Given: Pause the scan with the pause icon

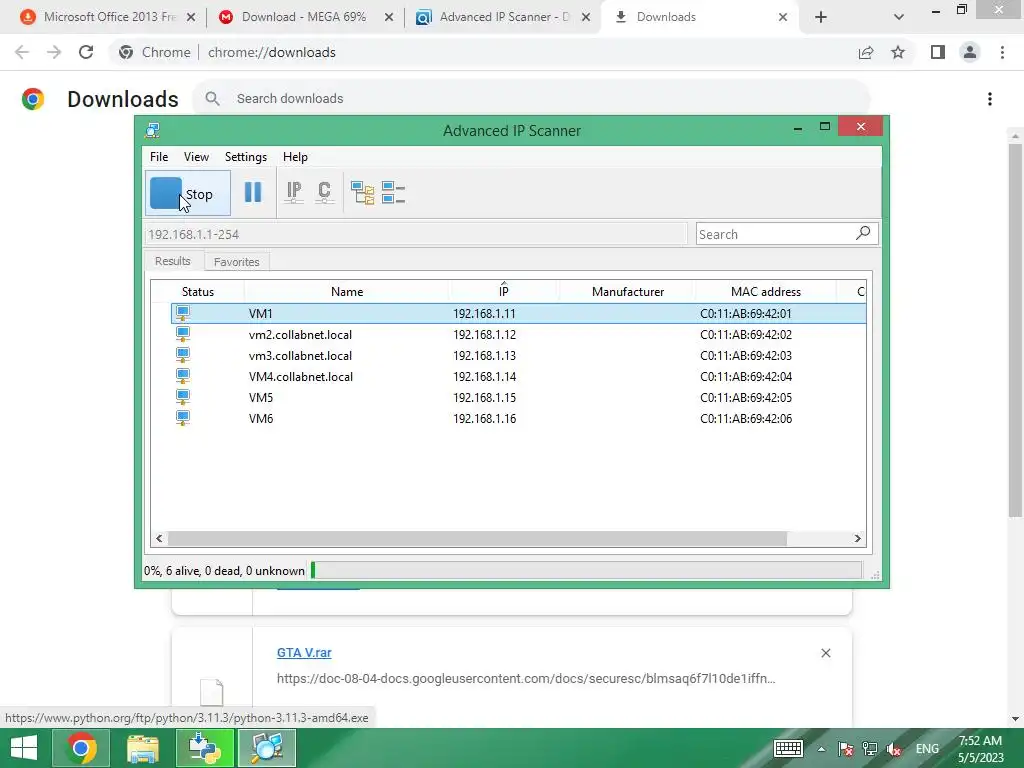Looking at the screenshot, I should pyautogui.click(x=253, y=192).
